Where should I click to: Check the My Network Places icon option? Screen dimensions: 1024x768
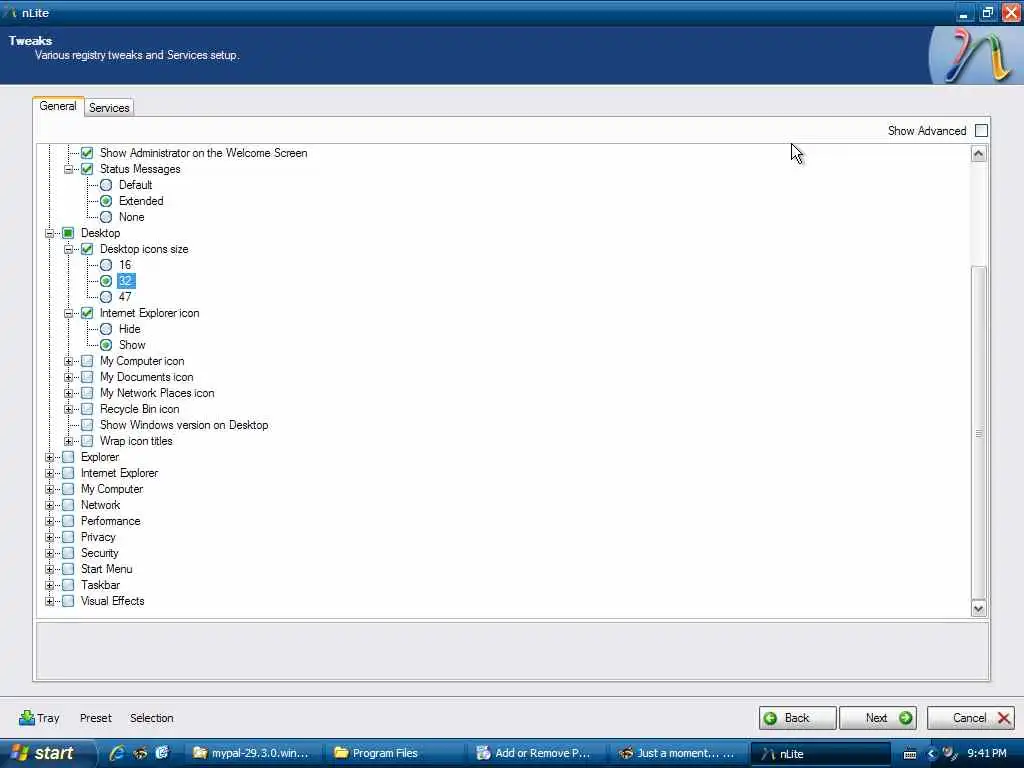pyautogui.click(x=87, y=392)
